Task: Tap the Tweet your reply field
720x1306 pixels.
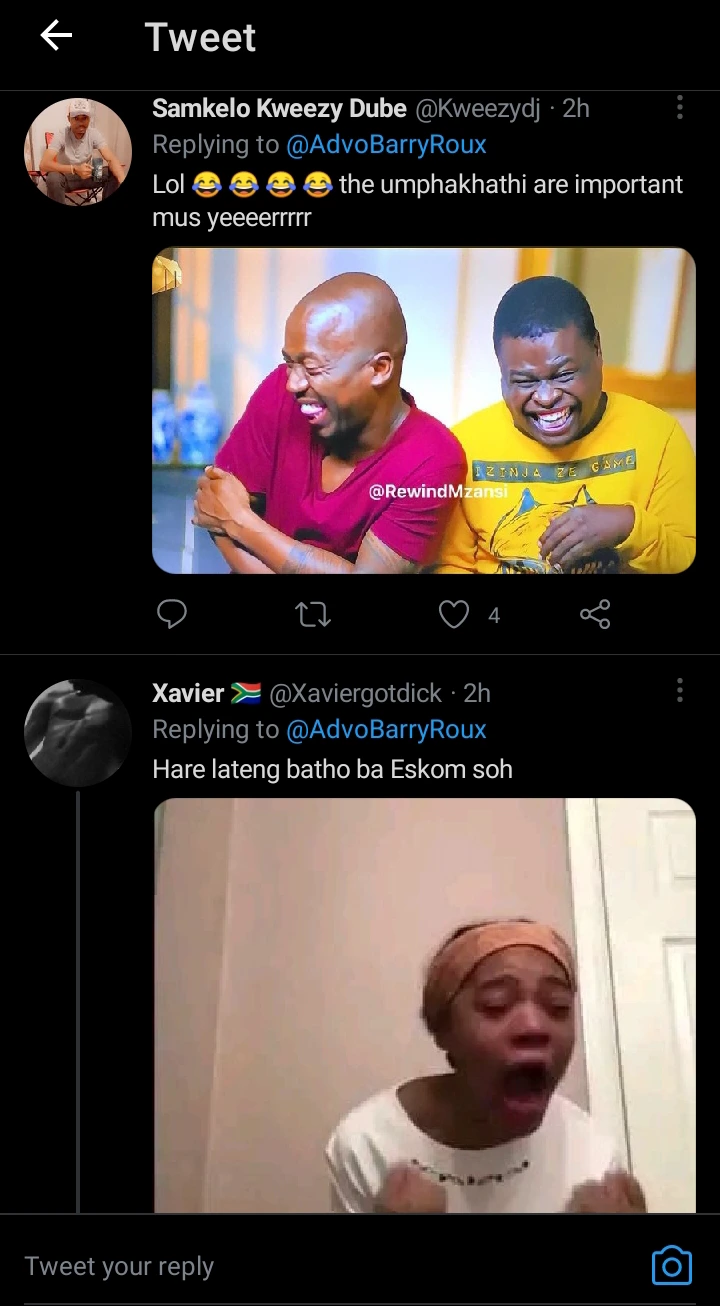Action: [300, 1266]
